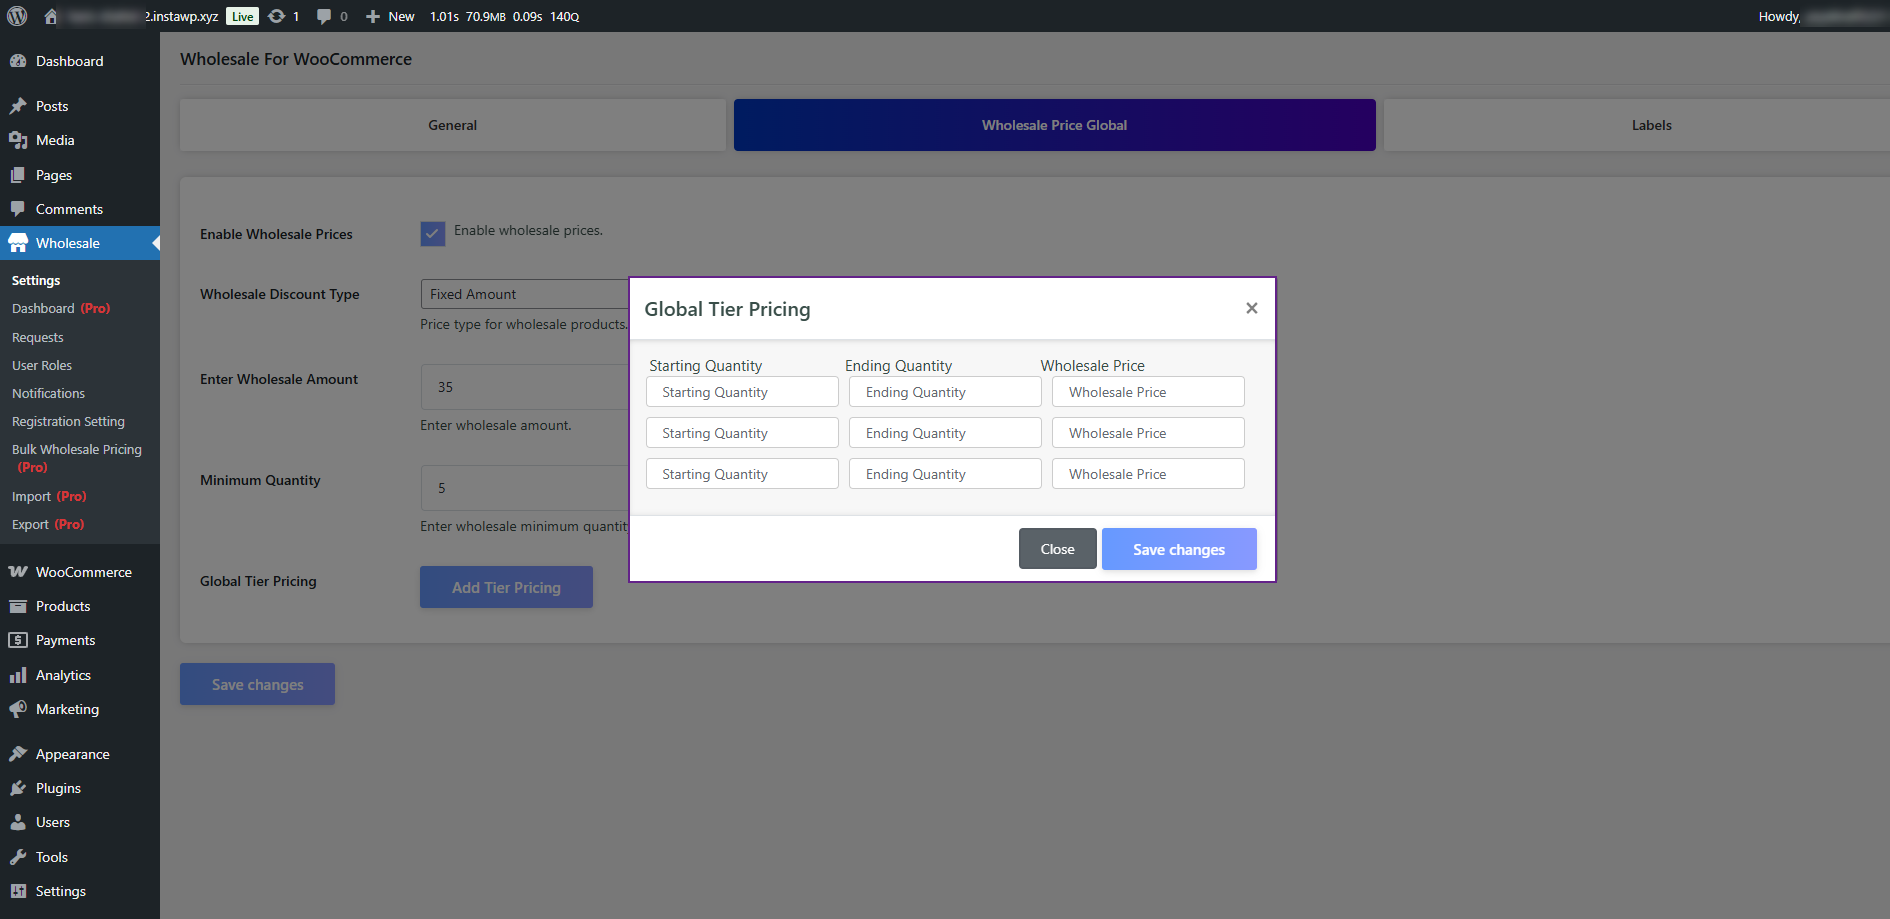Focus second row Ending Quantity field
Screen dimensions: 1890x919
(x=945, y=433)
